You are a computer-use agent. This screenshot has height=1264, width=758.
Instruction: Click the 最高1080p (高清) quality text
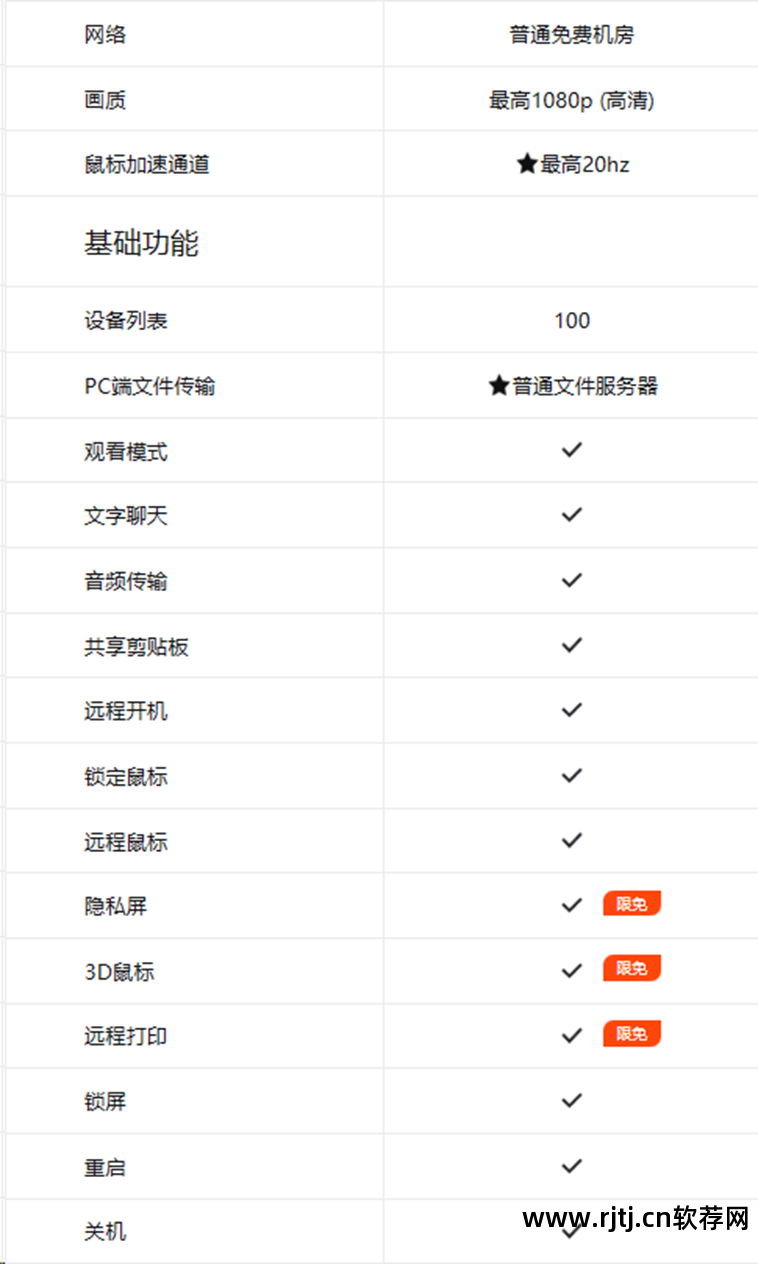tap(571, 100)
